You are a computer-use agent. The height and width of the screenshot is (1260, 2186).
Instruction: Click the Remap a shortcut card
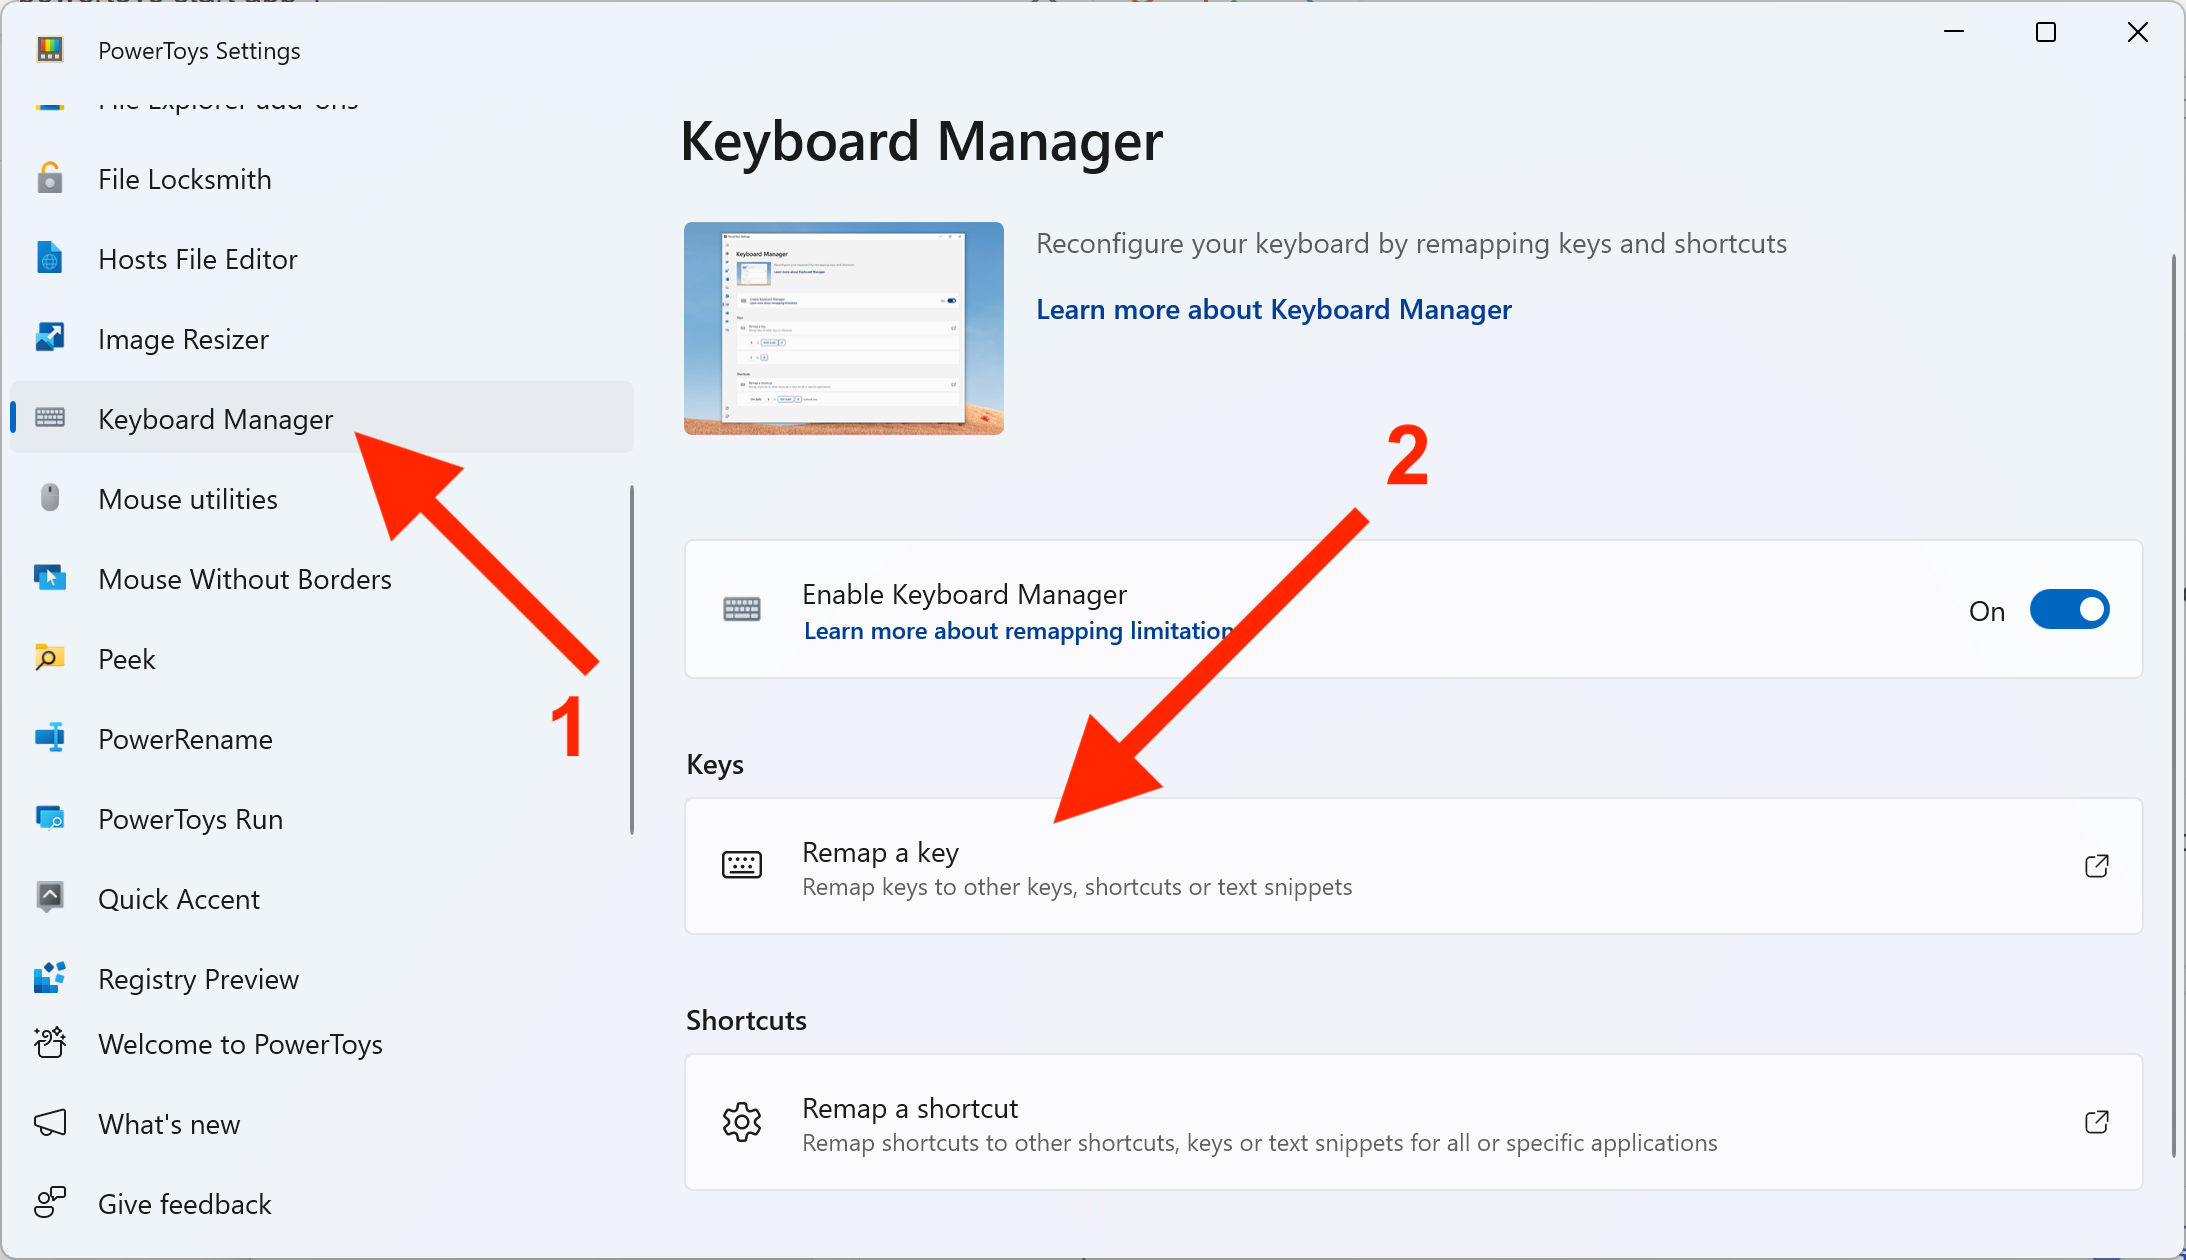click(1413, 1122)
